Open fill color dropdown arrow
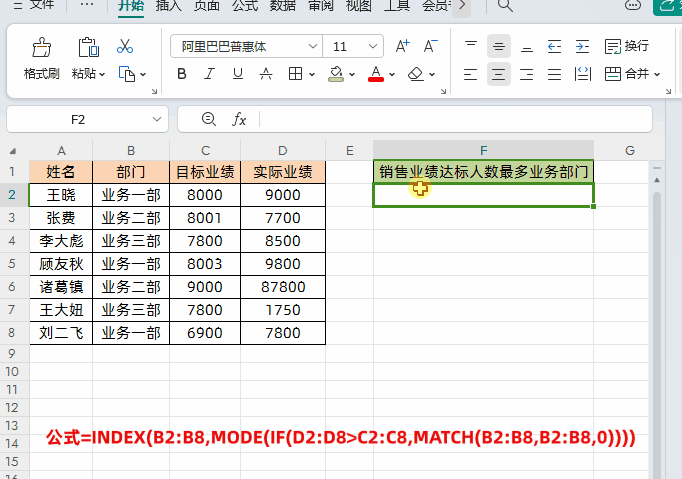 pos(352,74)
